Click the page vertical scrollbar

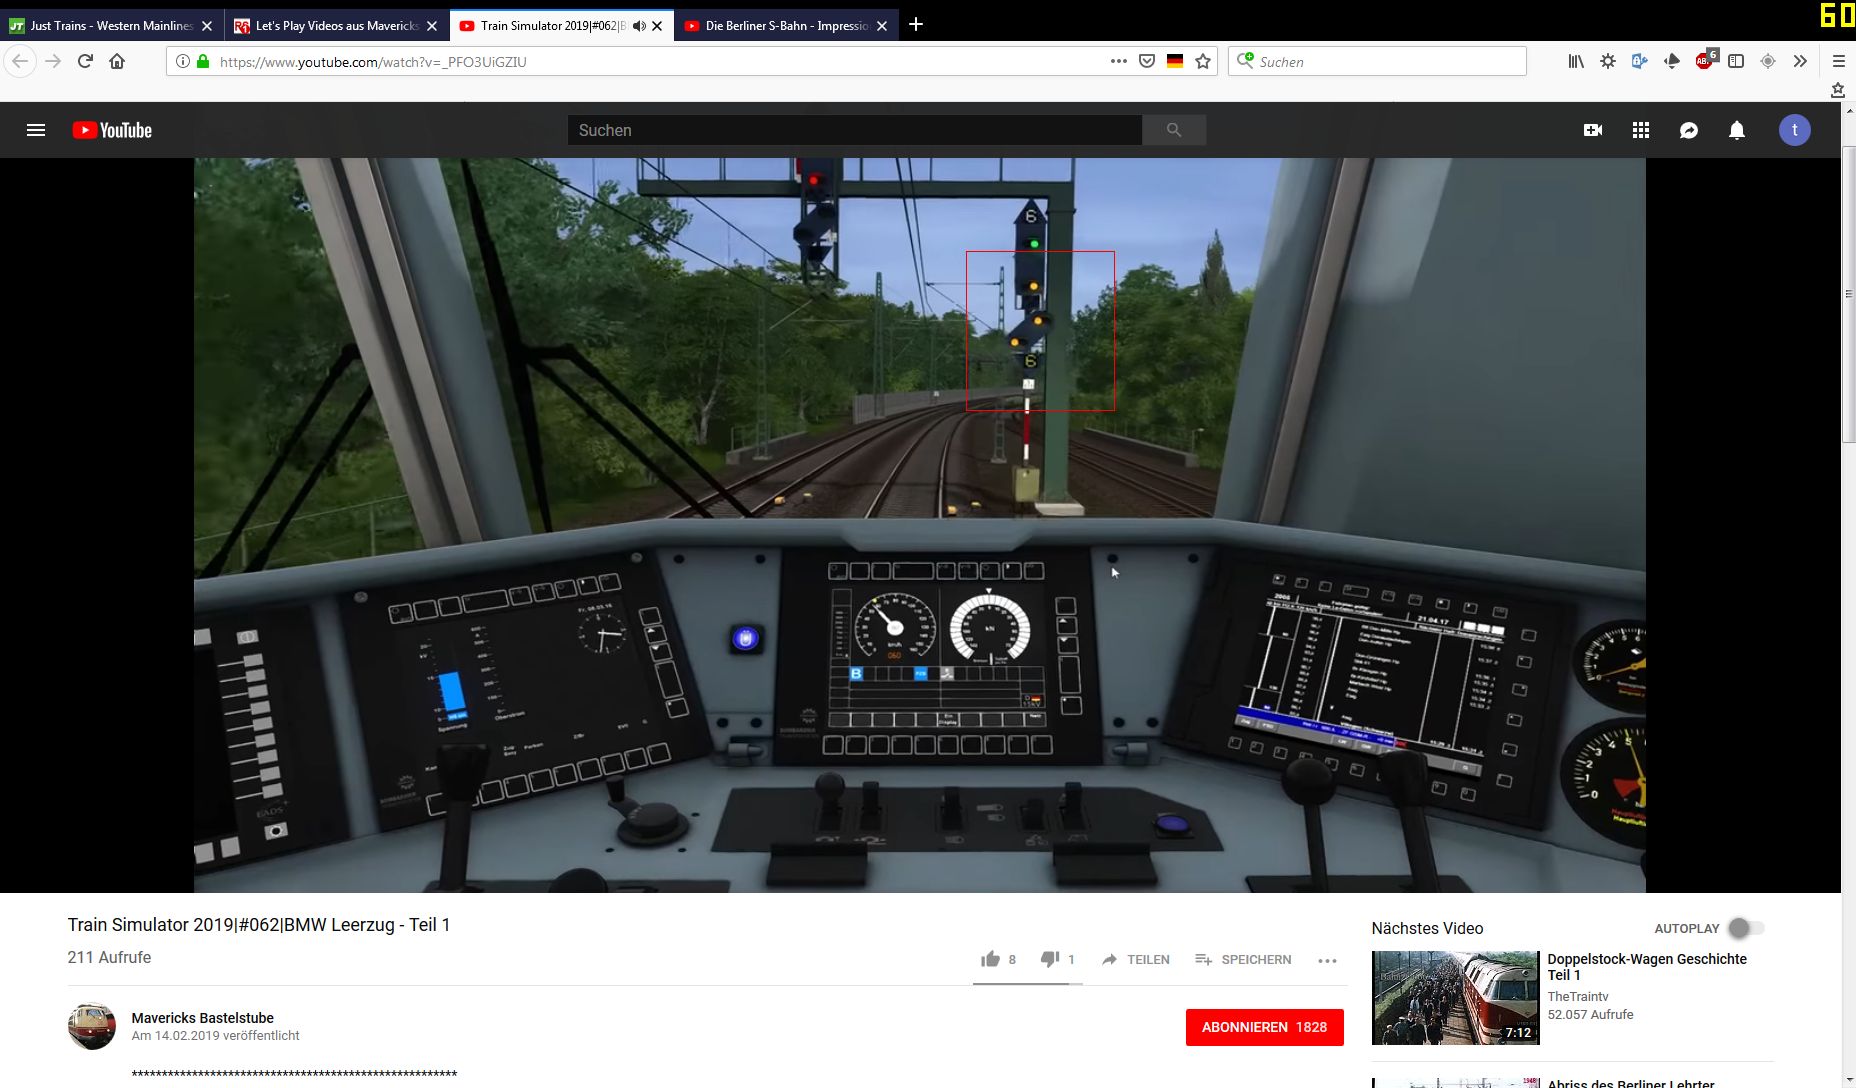tap(1849, 295)
